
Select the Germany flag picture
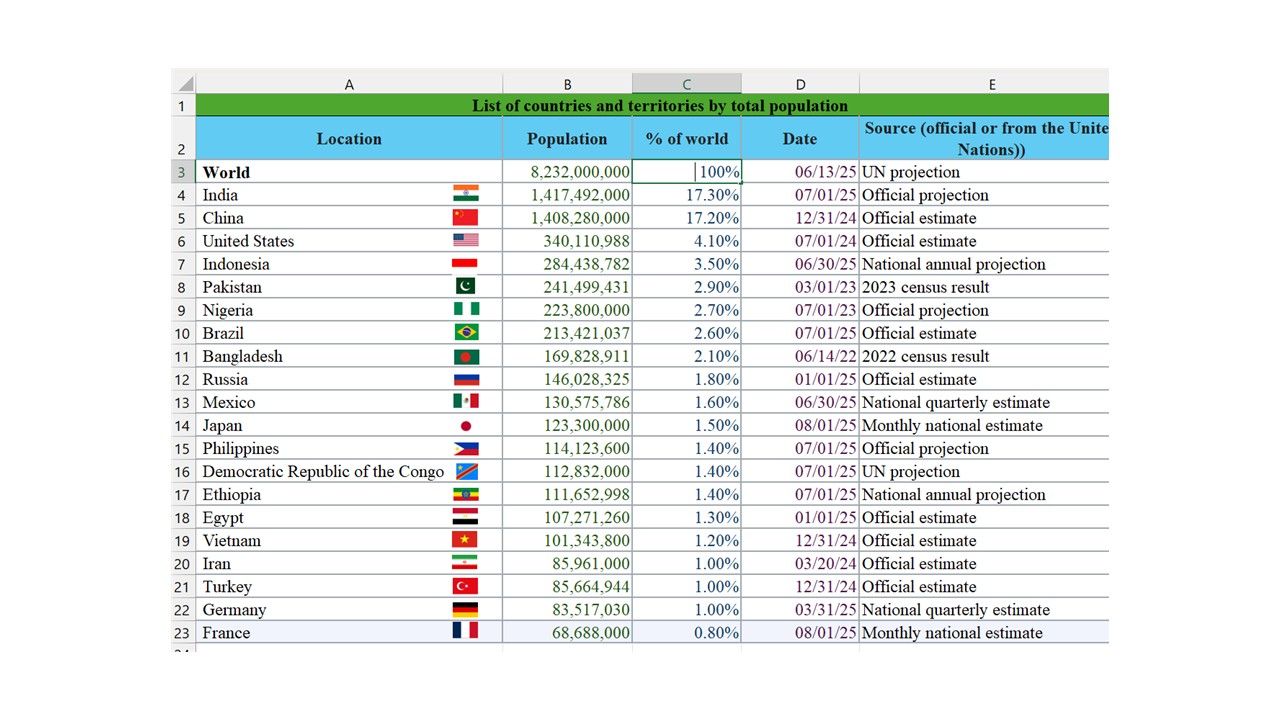(x=465, y=609)
